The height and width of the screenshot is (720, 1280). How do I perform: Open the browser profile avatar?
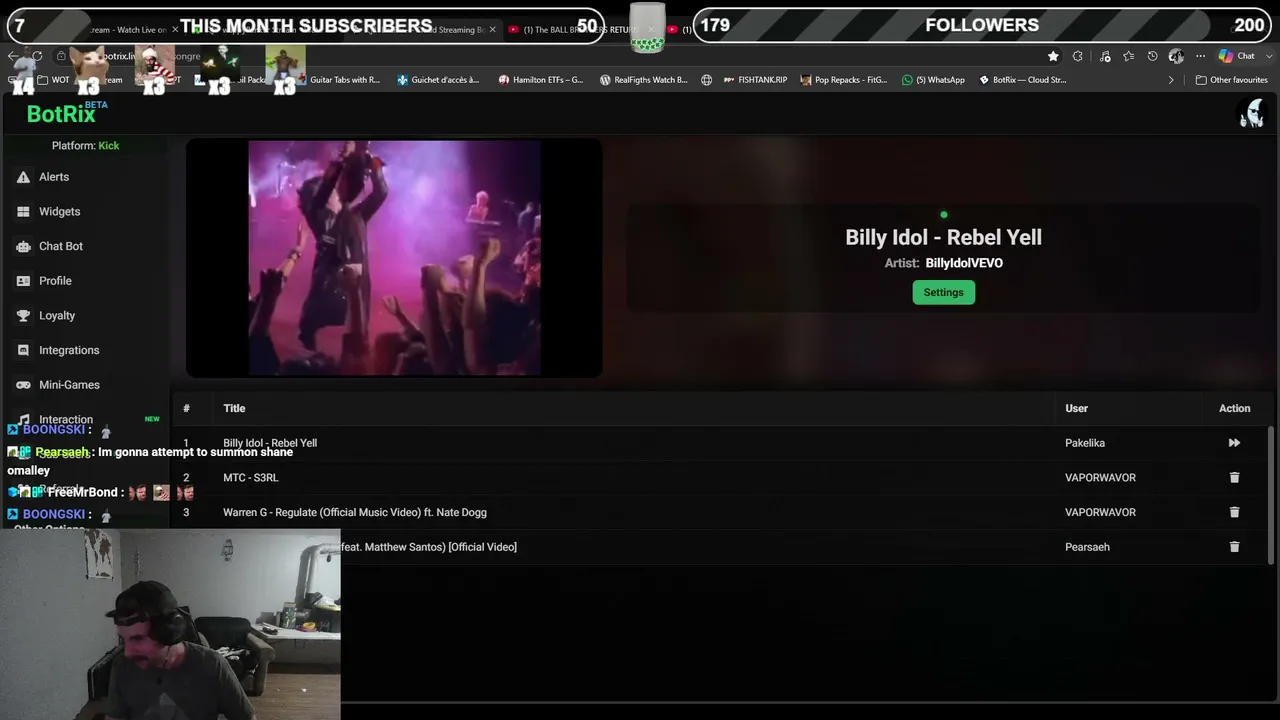1176,56
